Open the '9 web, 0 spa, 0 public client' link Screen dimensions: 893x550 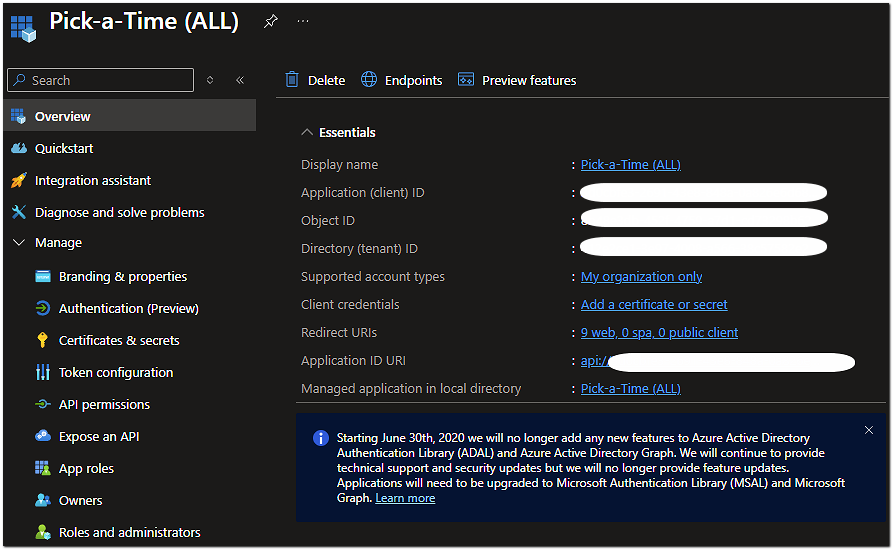659,332
